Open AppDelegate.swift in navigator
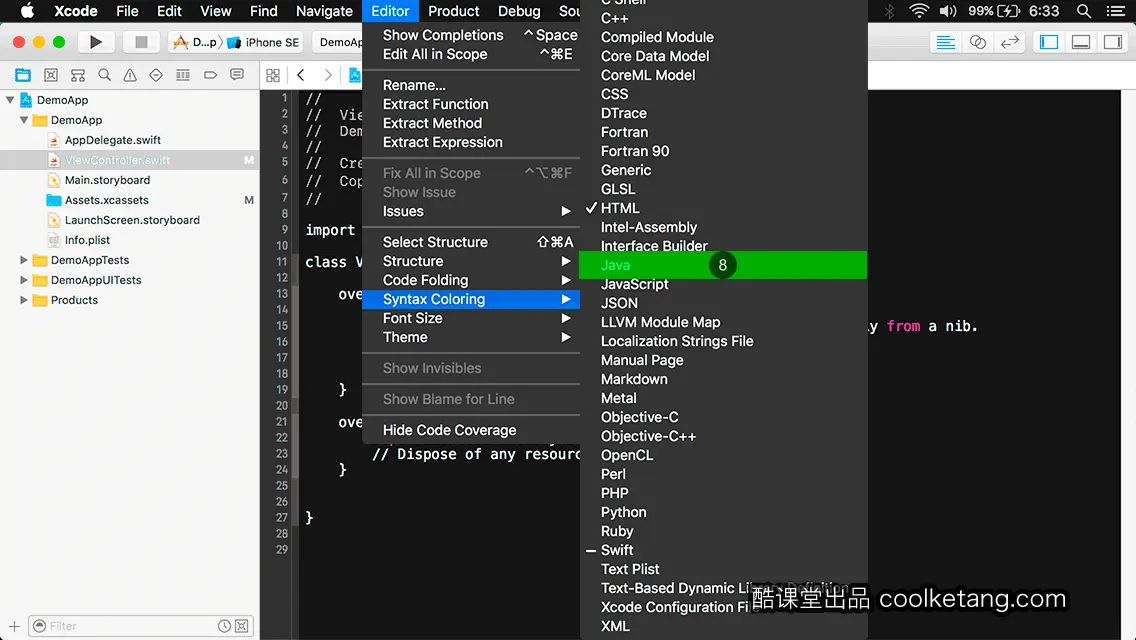 click(x=112, y=140)
